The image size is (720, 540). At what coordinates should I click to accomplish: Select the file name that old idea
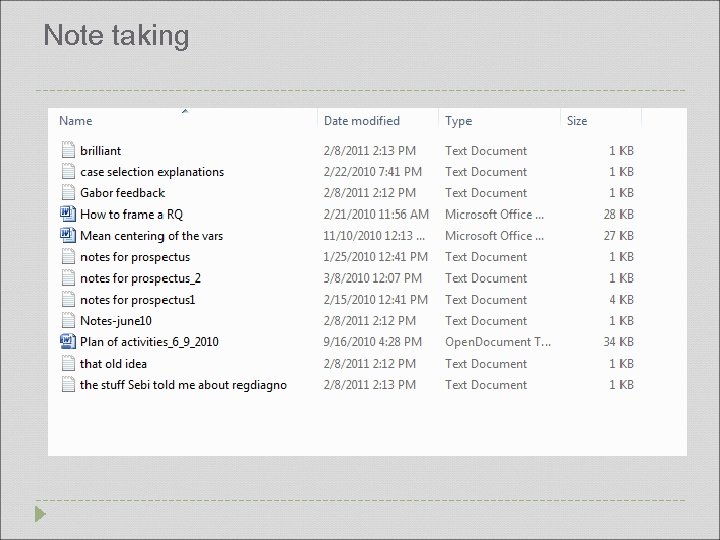[x=113, y=364]
